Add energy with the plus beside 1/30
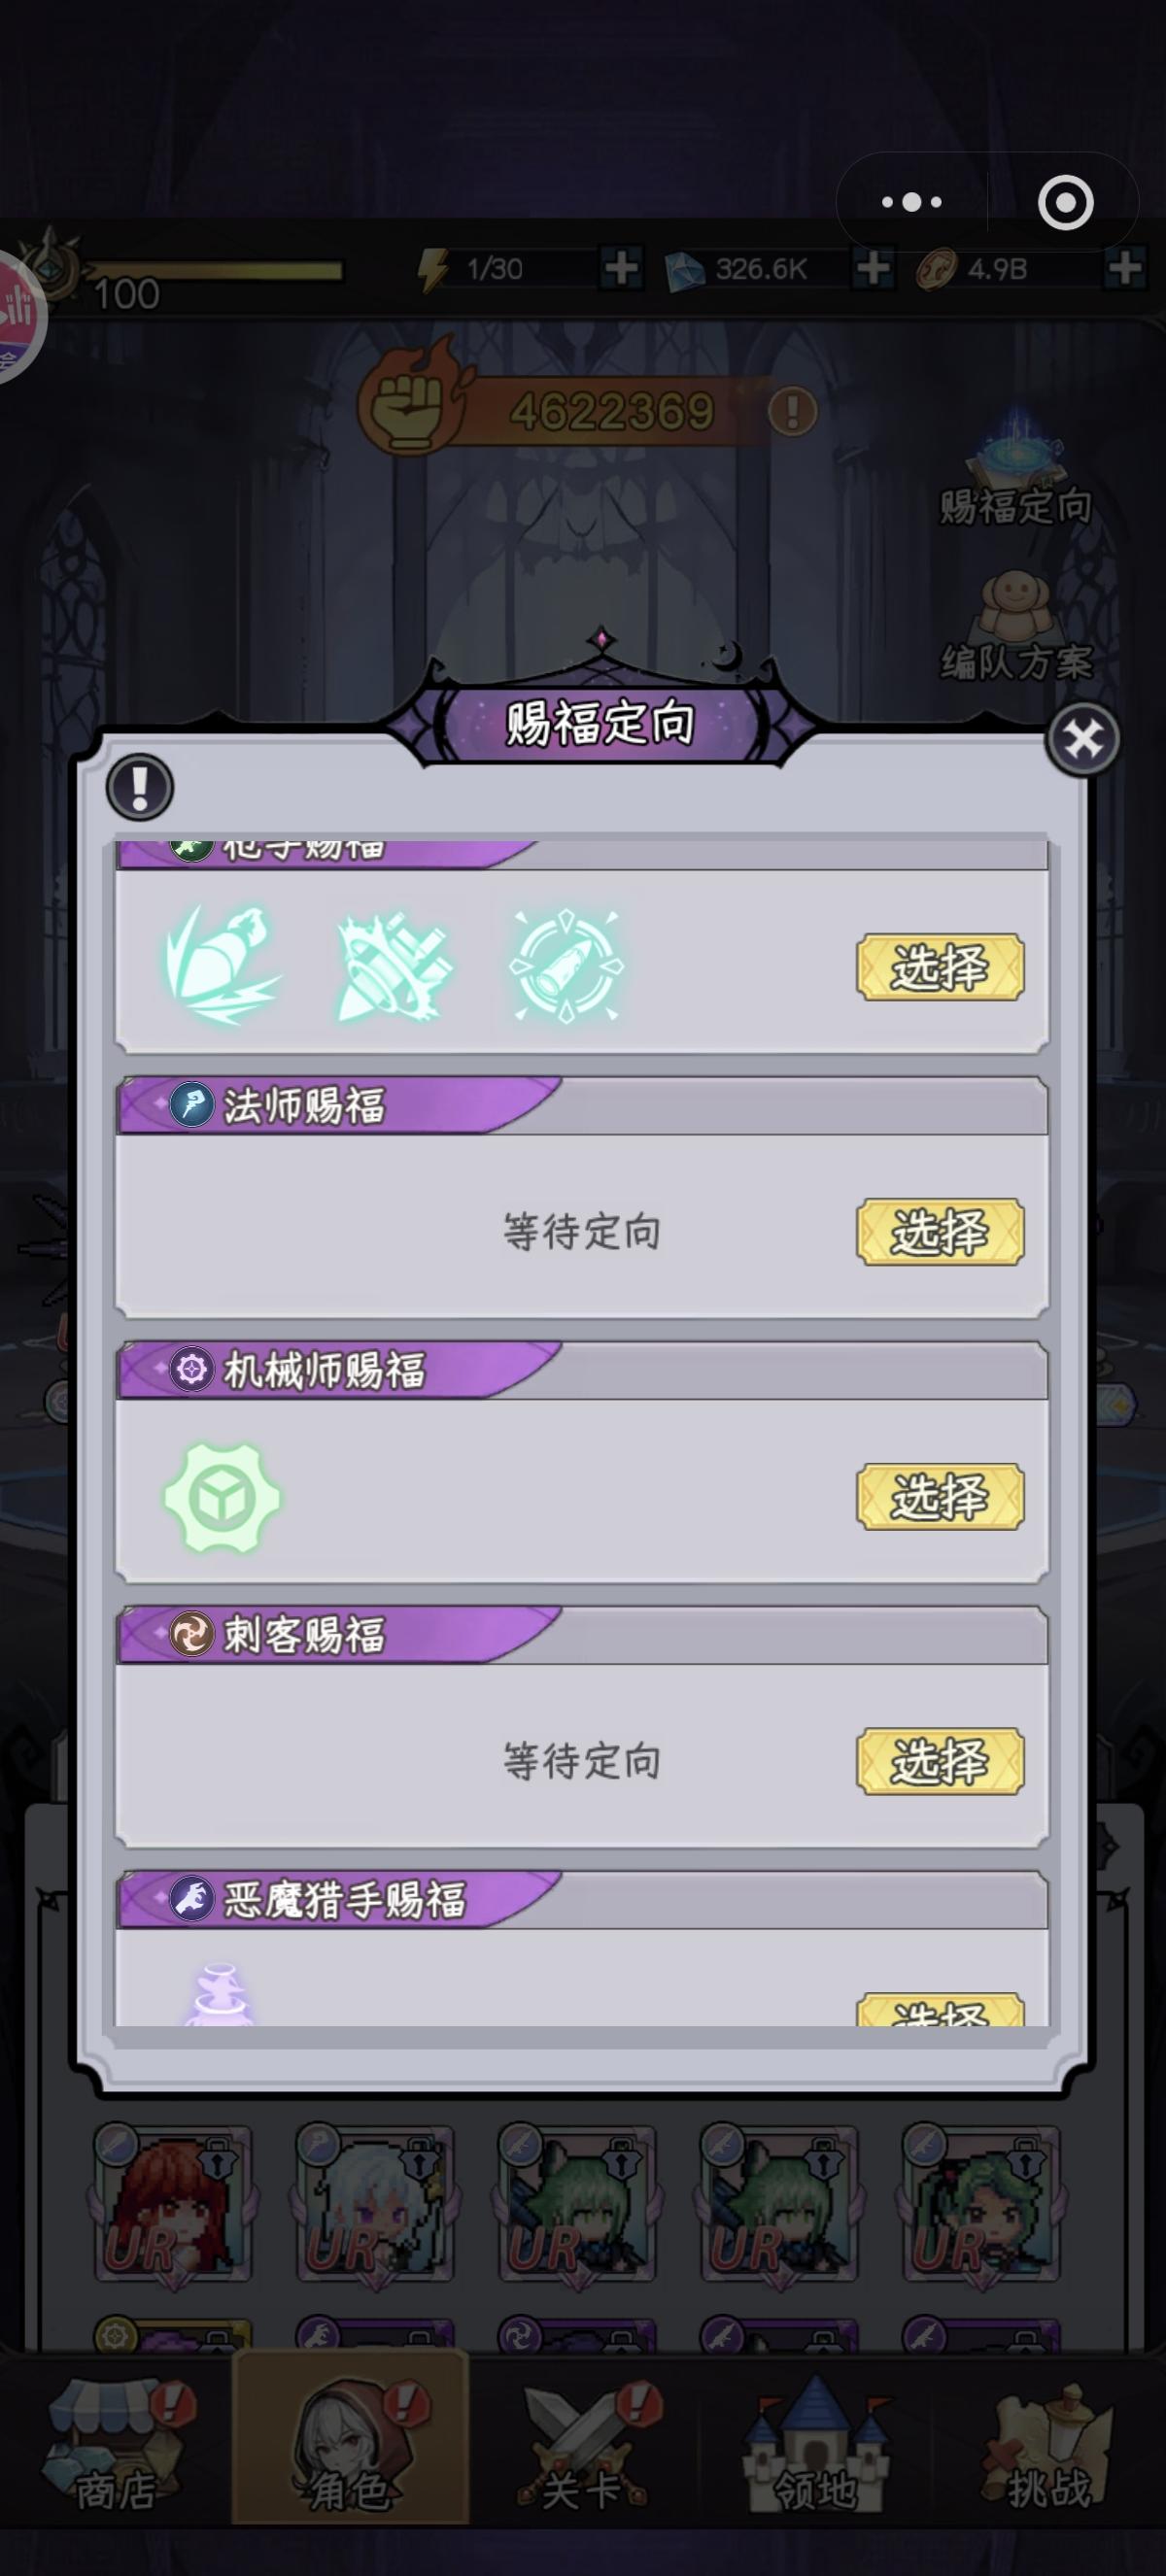This screenshot has width=1166, height=2576. tap(621, 268)
